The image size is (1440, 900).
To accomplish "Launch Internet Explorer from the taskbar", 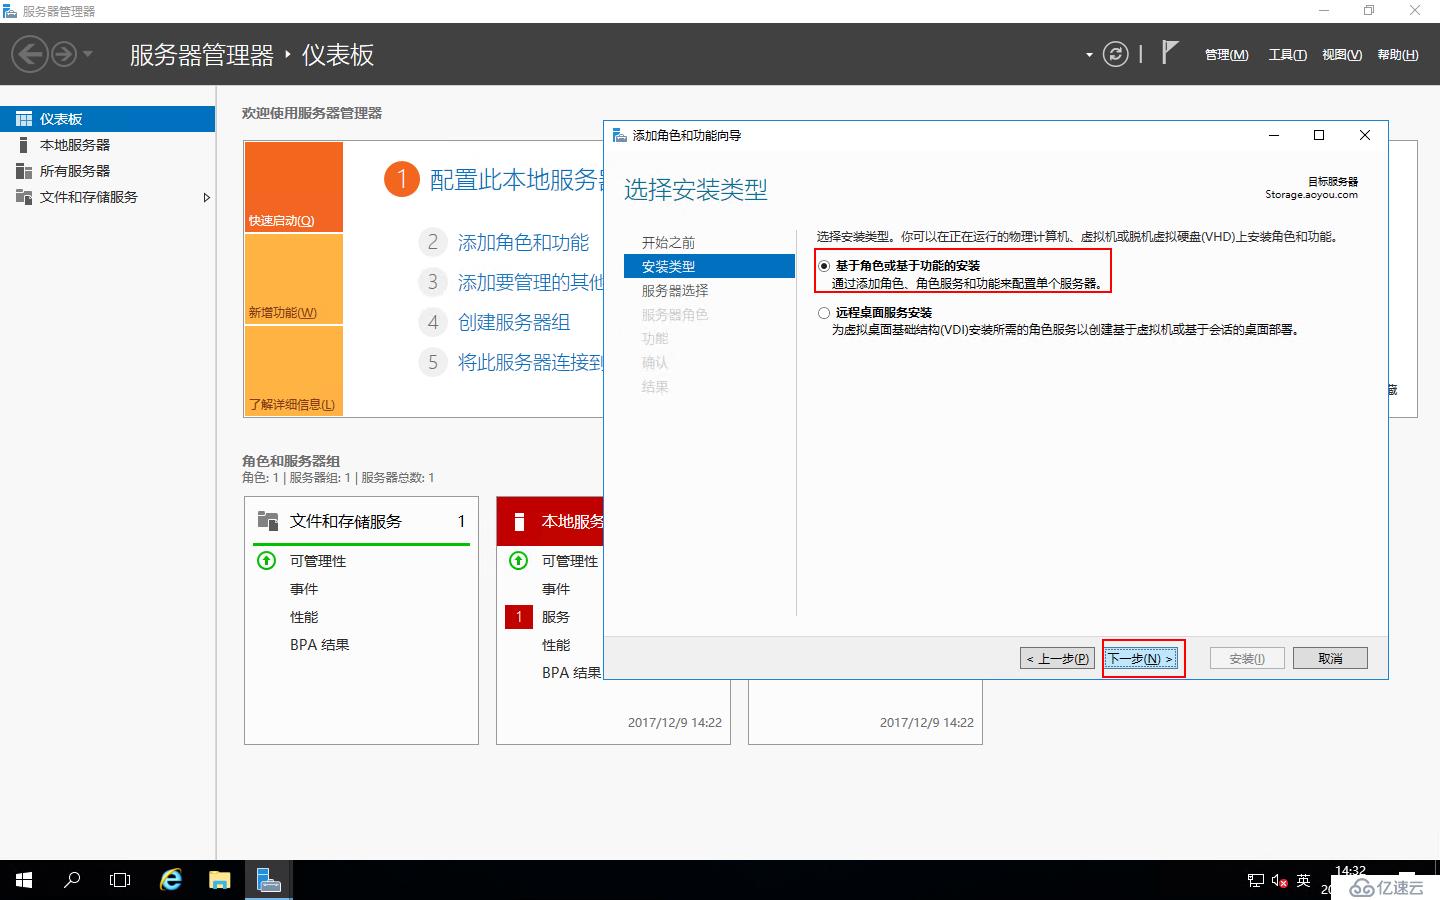I will tap(171, 880).
